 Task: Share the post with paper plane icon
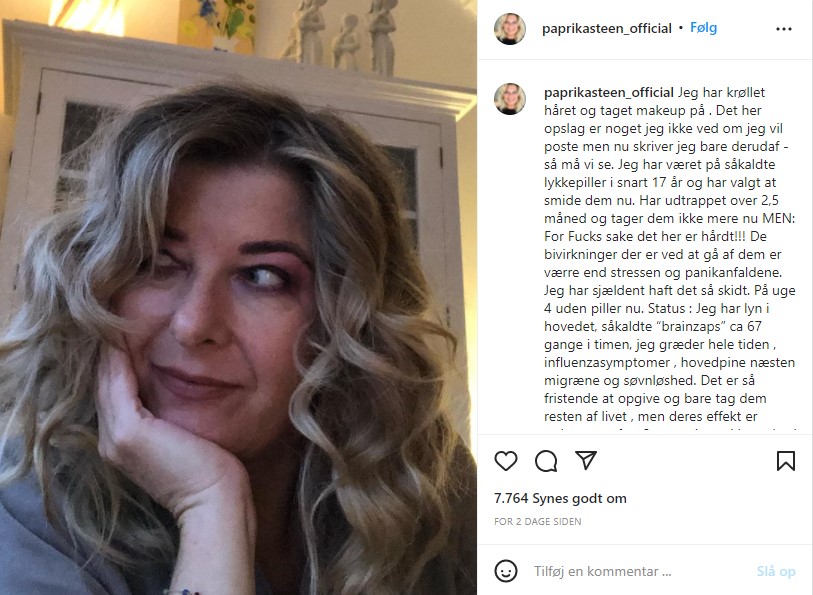tap(586, 460)
